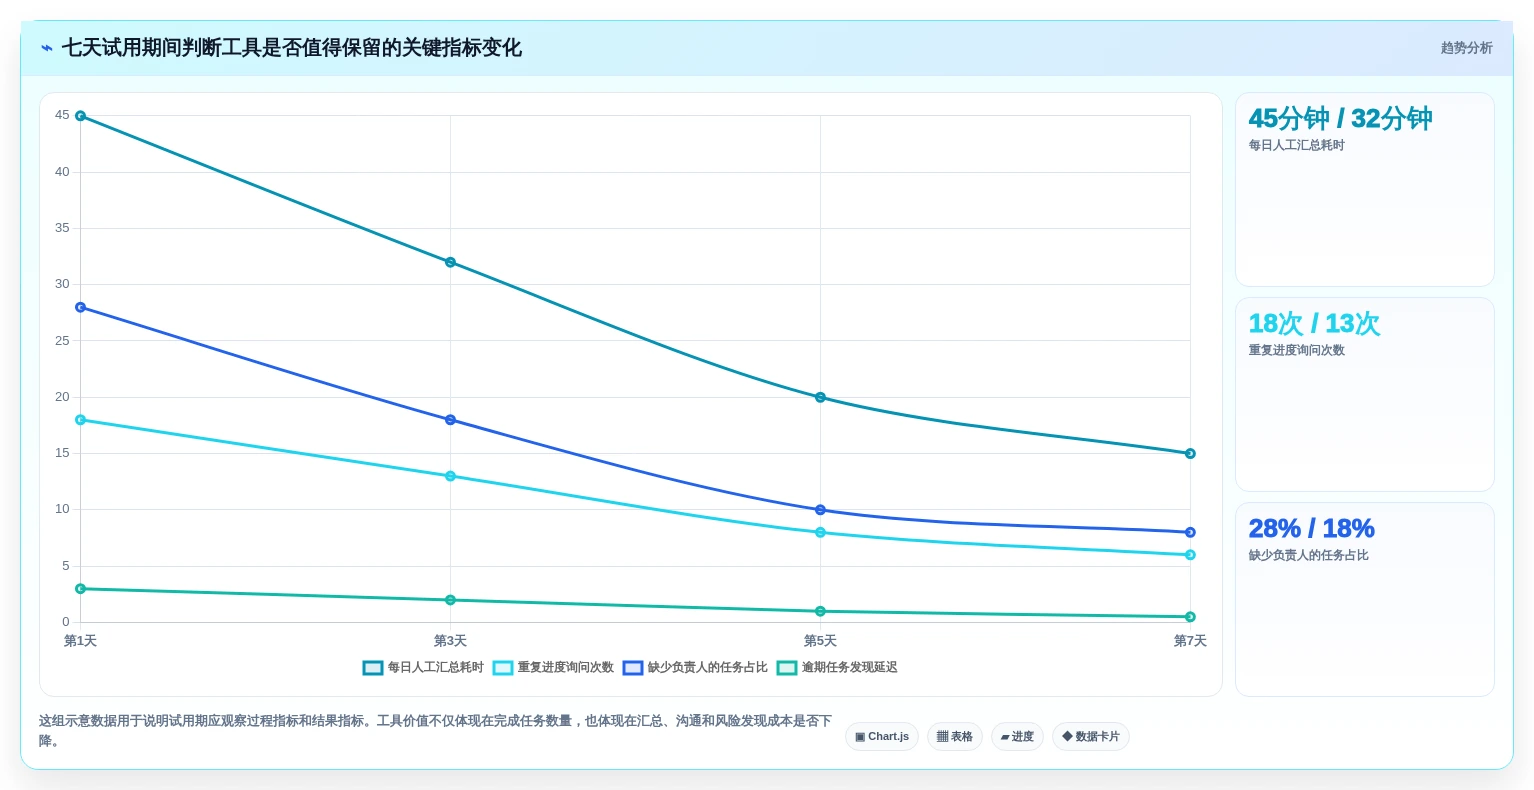This screenshot has height=790, width=1534.
Task: Click the chart title 七天试用期间判断工具 heading
Action: 292,48
